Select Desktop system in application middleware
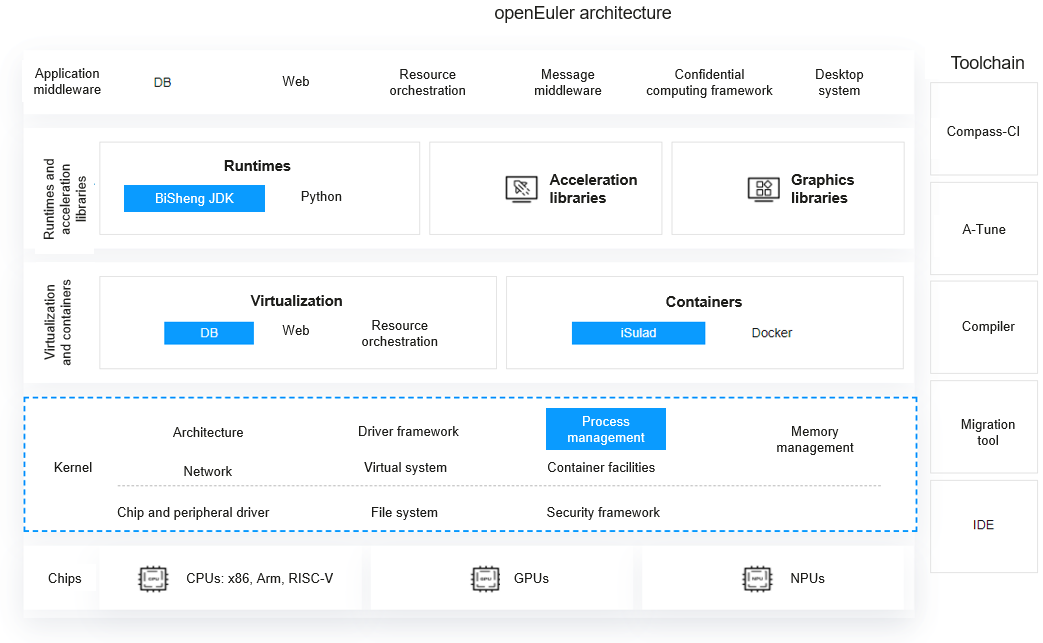The height and width of the screenshot is (643, 1043). 839,82
